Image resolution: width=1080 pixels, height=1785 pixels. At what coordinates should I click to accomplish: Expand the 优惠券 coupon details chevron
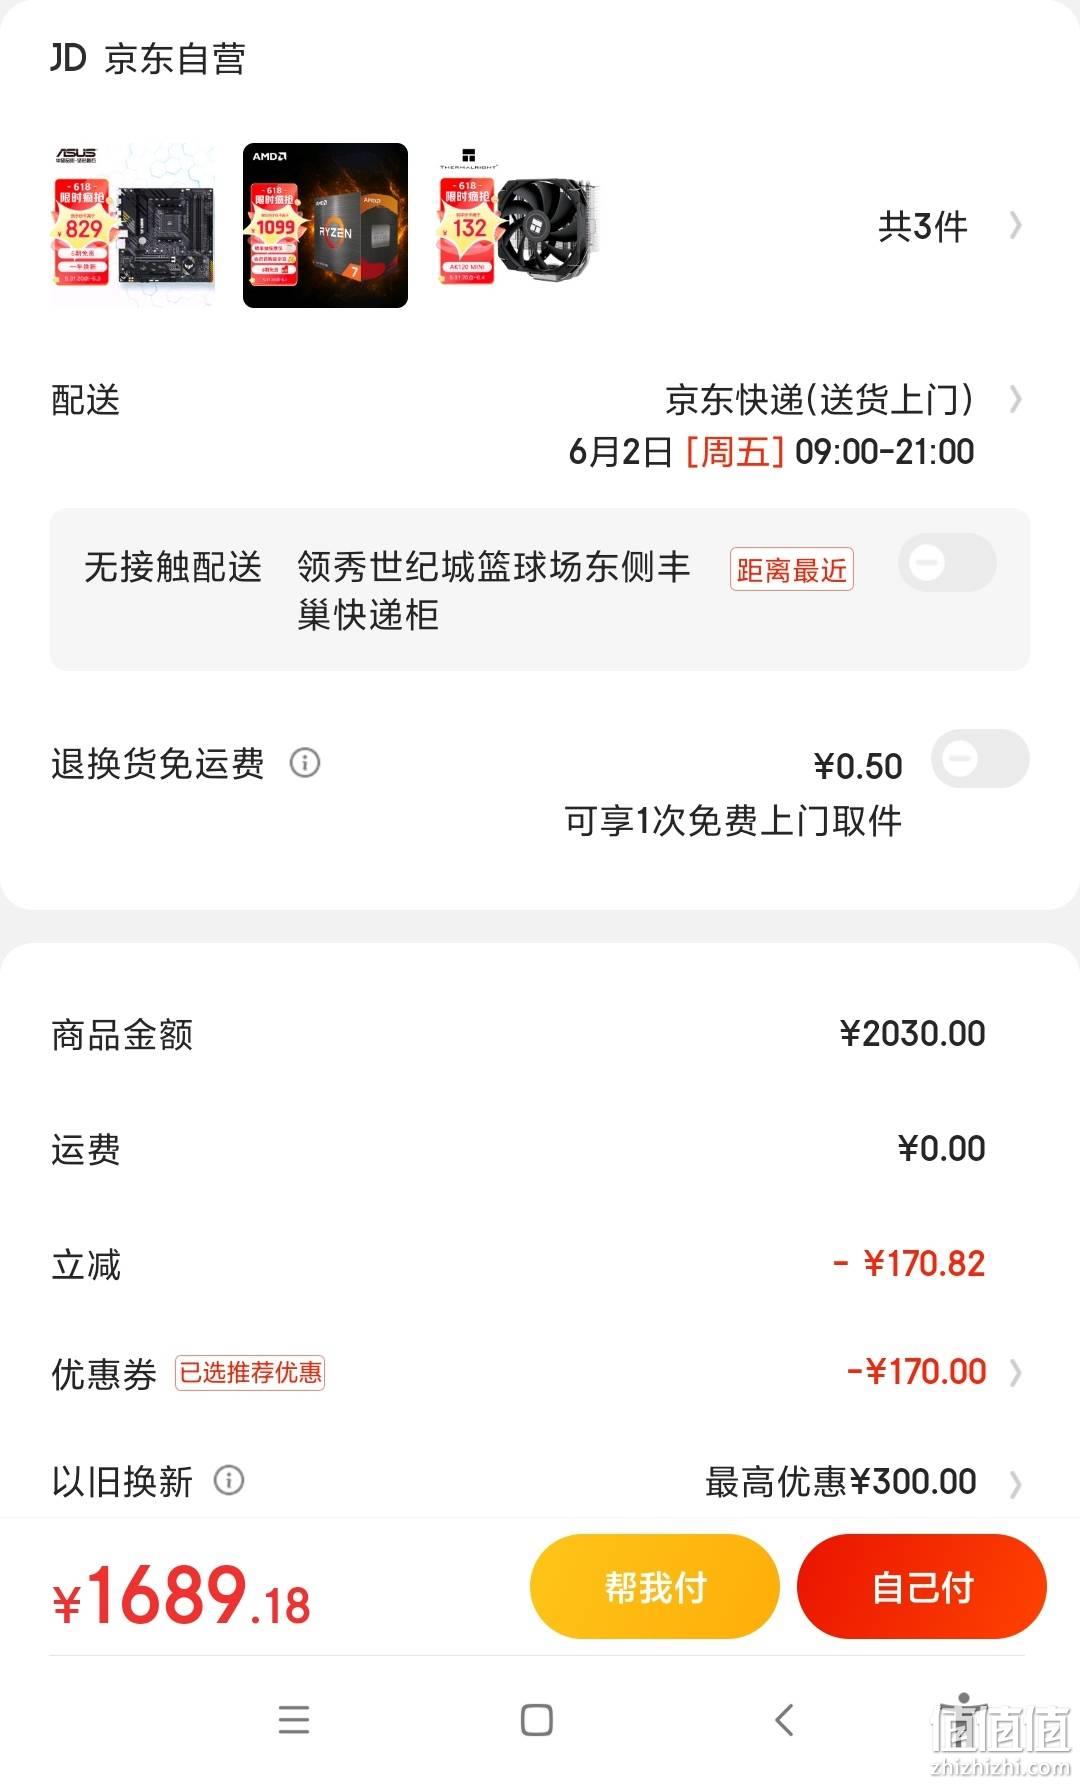click(1015, 1372)
